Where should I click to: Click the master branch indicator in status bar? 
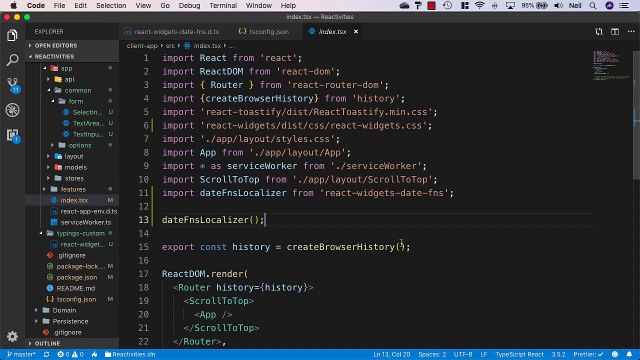pyautogui.click(x=21, y=354)
